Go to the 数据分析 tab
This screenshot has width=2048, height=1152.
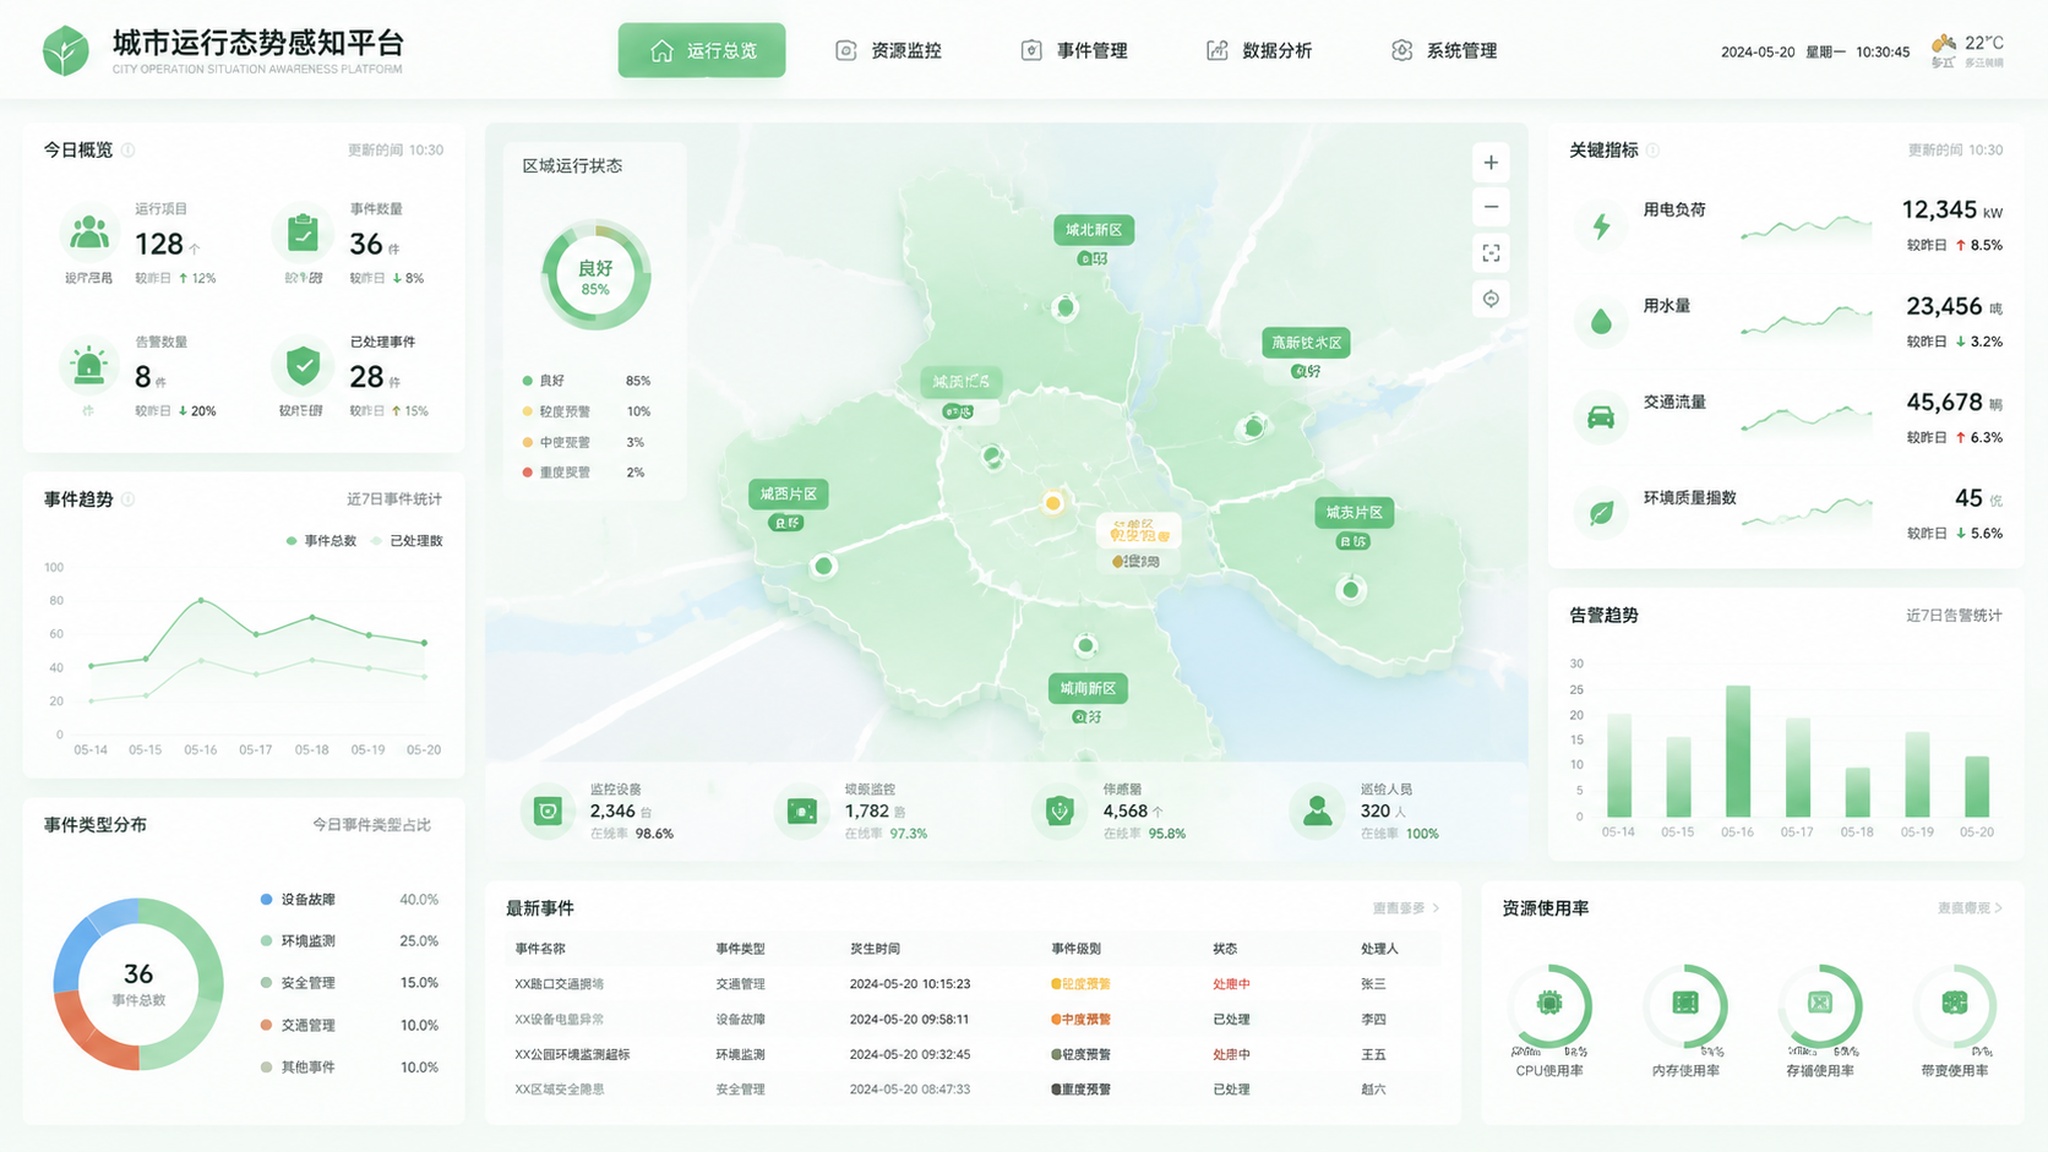pos(1259,50)
